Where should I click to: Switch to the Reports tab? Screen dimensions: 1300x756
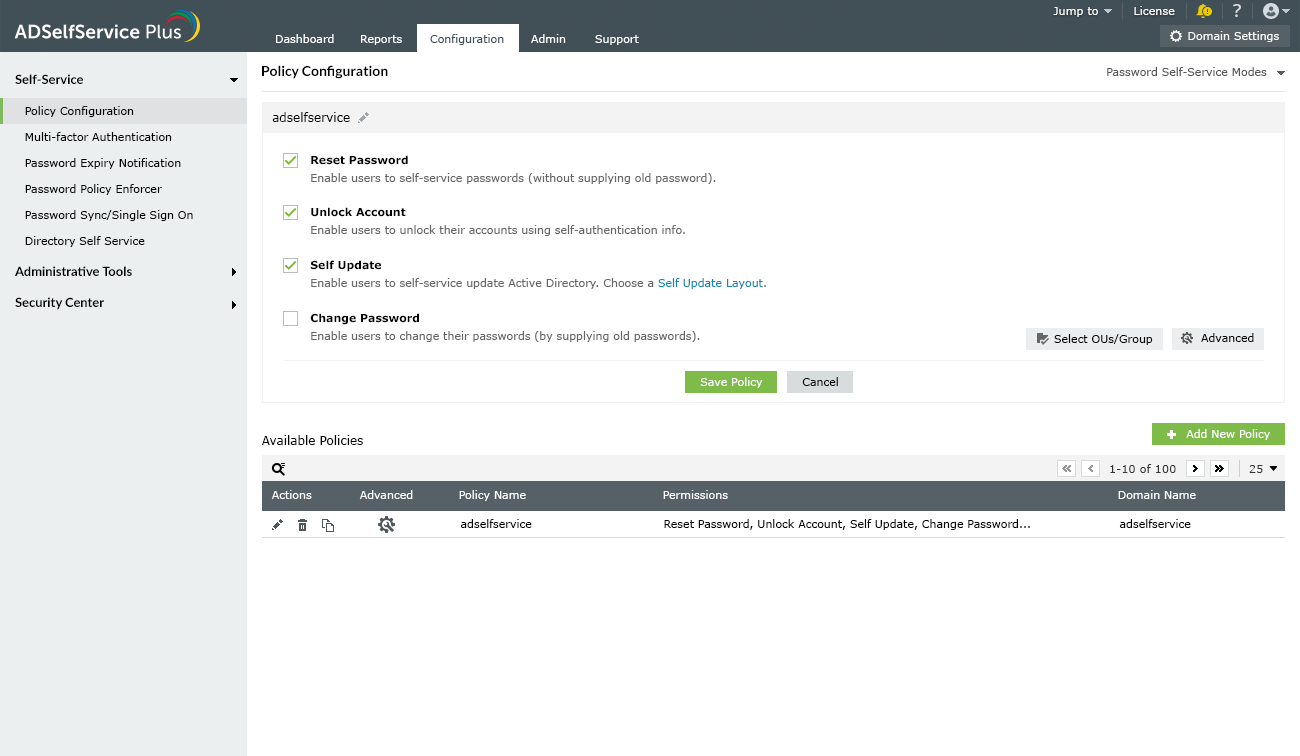pyautogui.click(x=381, y=39)
